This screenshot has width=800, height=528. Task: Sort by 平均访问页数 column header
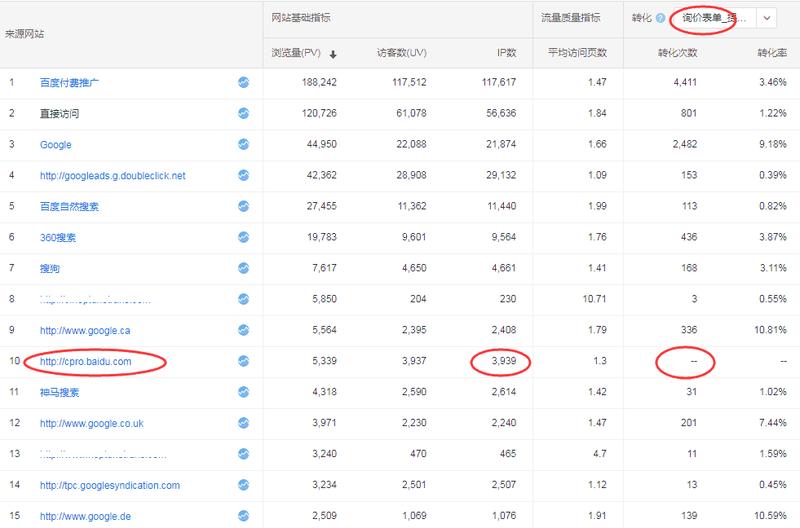click(577, 53)
